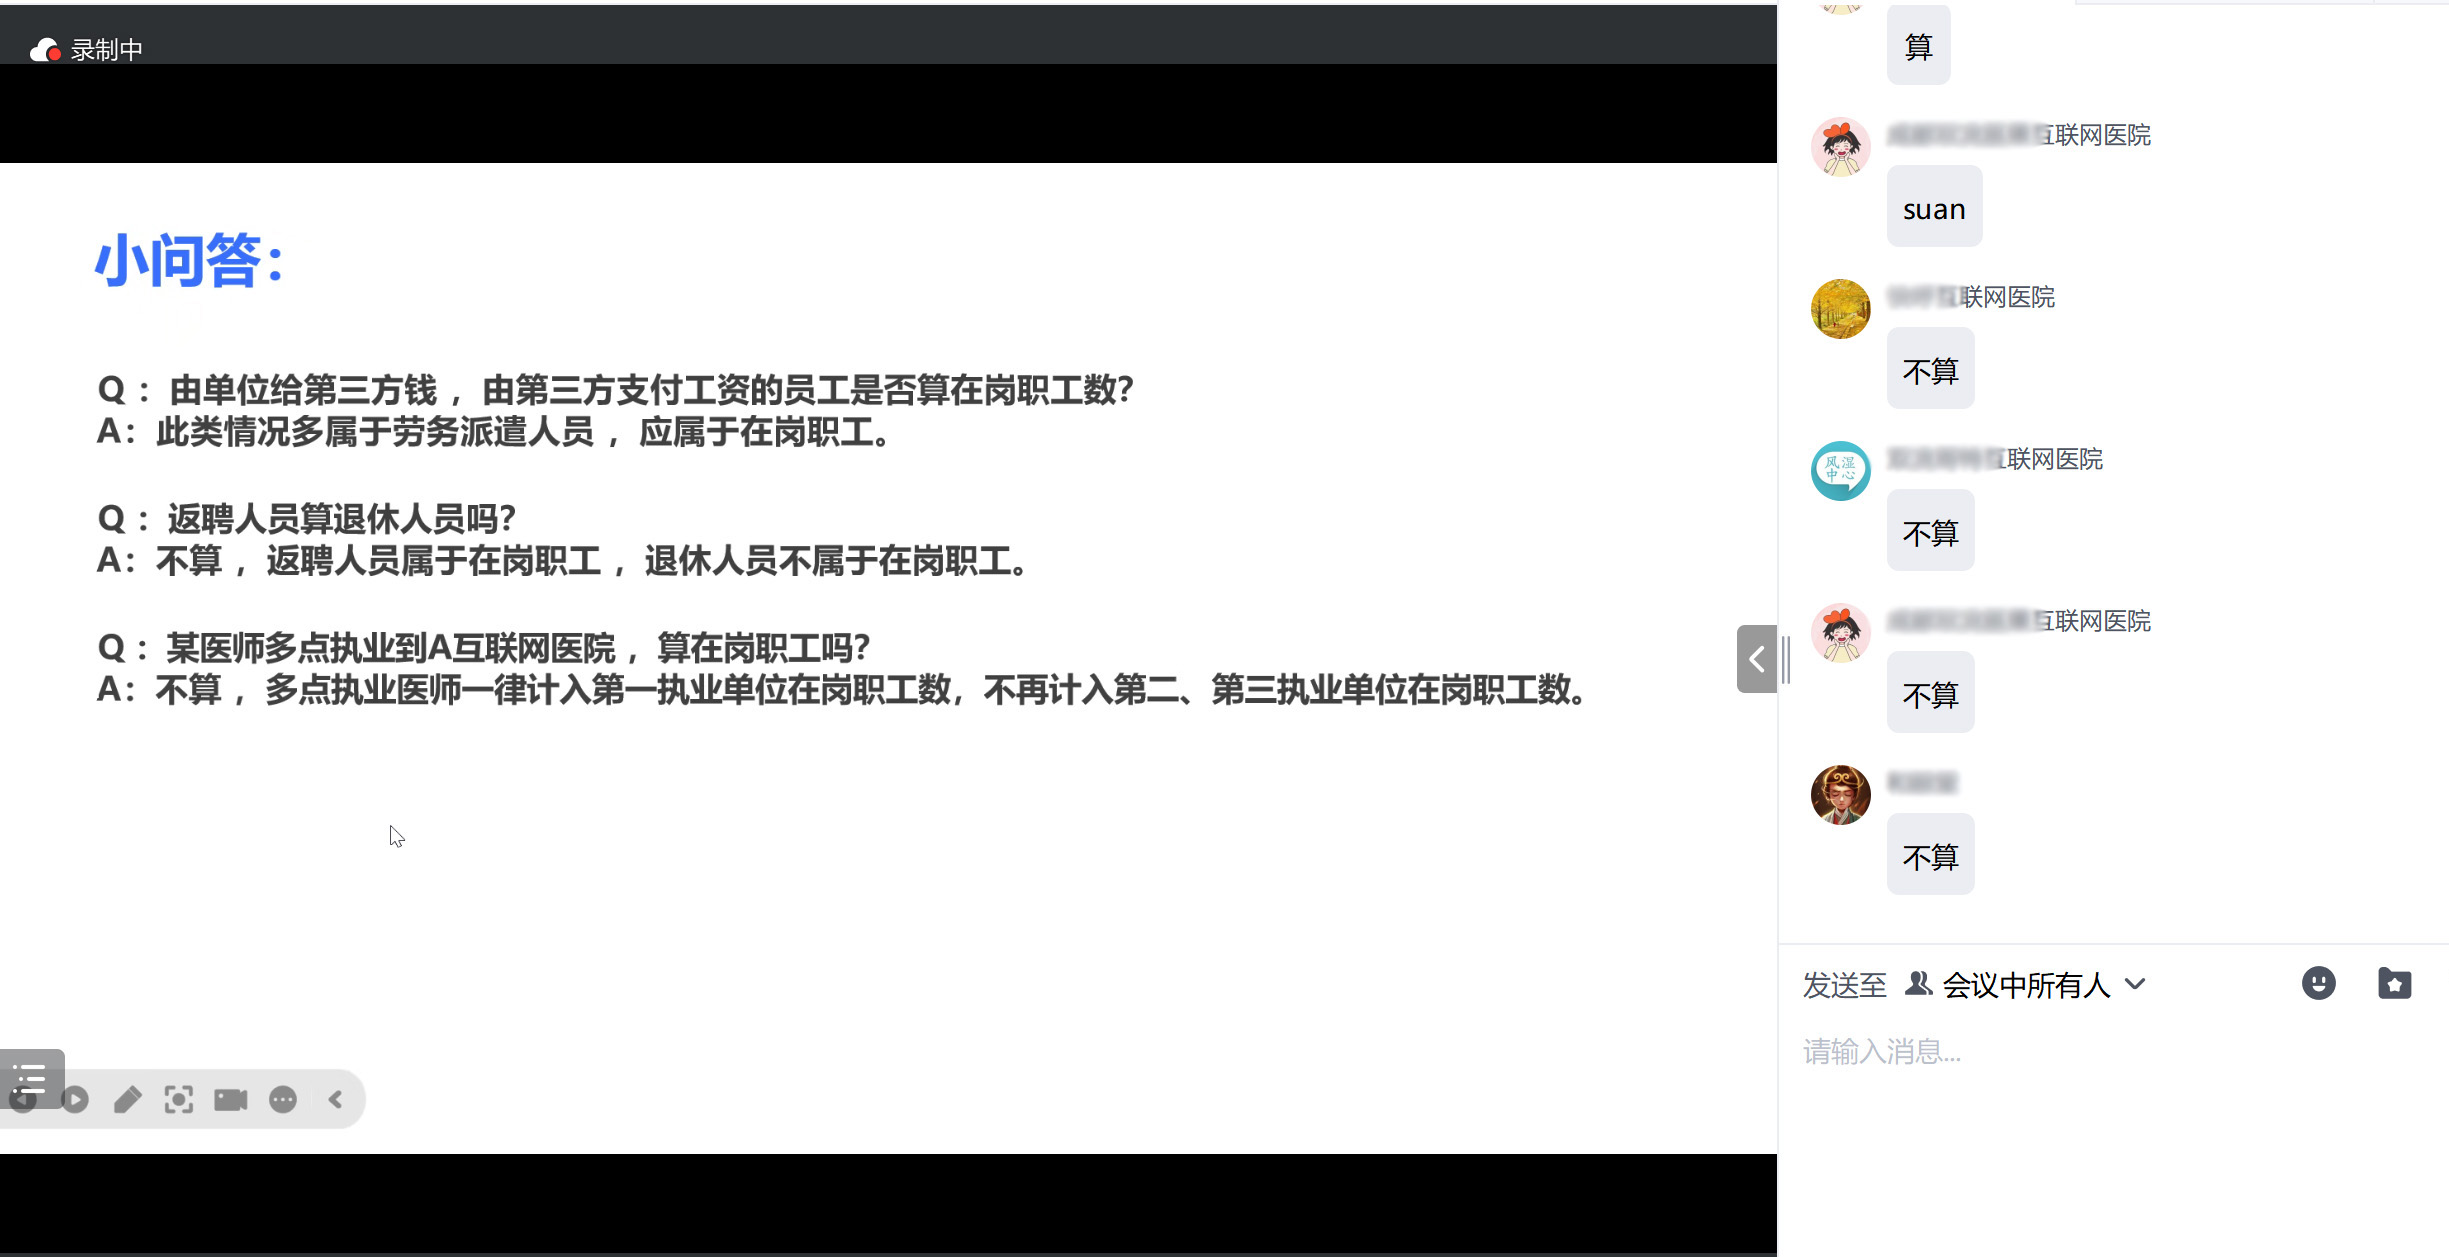Viewport: 2449px width, 1257px height.
Task: Click the 'suan' chat message bubble
Action: [1933, 209]
